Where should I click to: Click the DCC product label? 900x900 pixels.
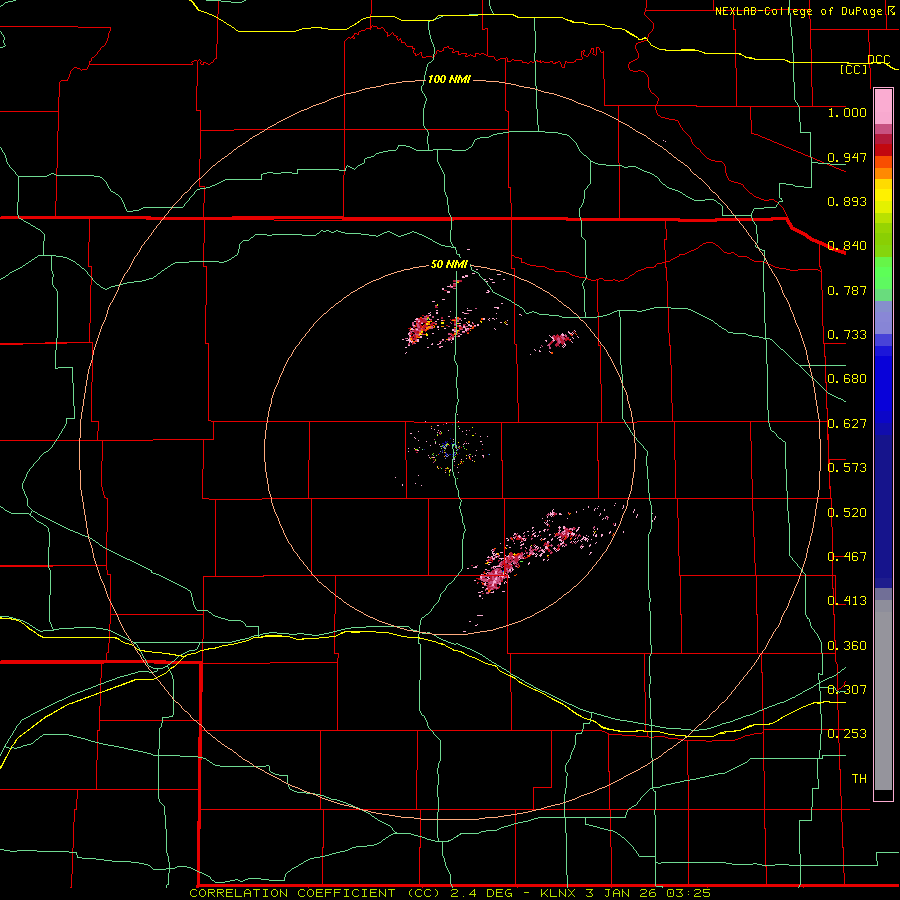click(x=878, y=59)
